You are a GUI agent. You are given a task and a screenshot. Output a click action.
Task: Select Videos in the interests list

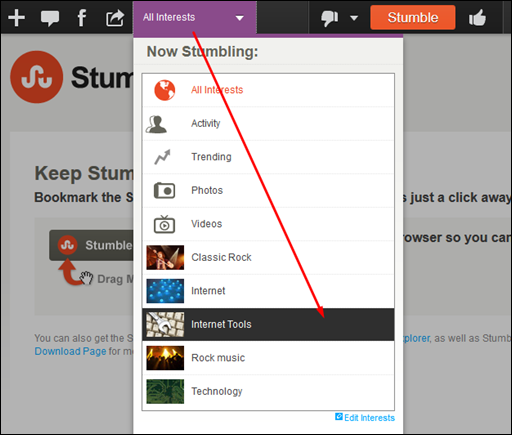tap(268, 224)
